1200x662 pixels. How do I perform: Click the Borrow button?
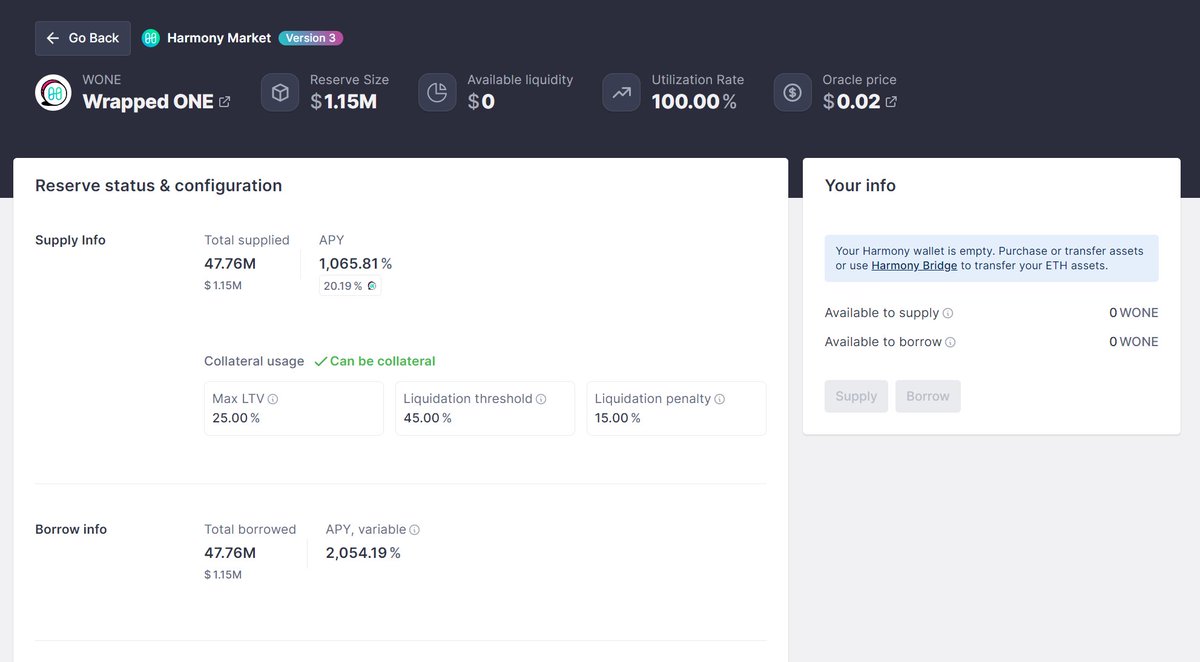point(928,396)
